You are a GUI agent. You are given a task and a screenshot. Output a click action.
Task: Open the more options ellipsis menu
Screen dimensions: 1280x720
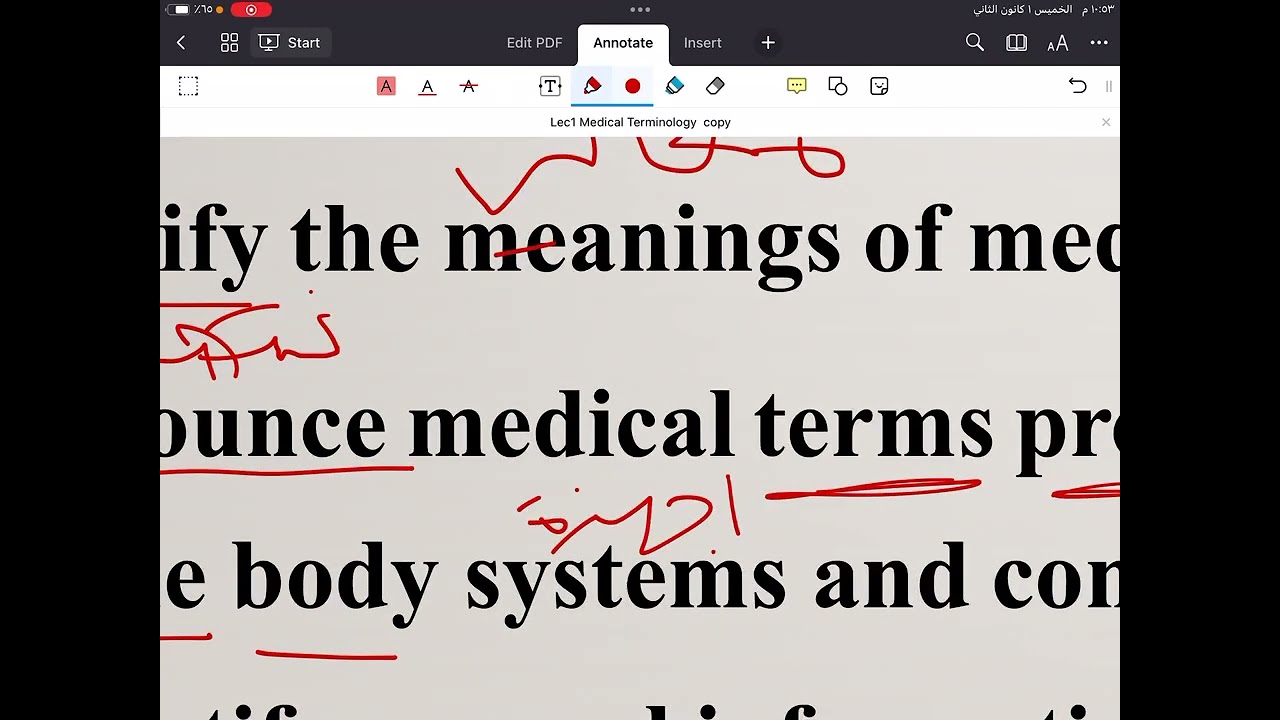coord(1099,43)
